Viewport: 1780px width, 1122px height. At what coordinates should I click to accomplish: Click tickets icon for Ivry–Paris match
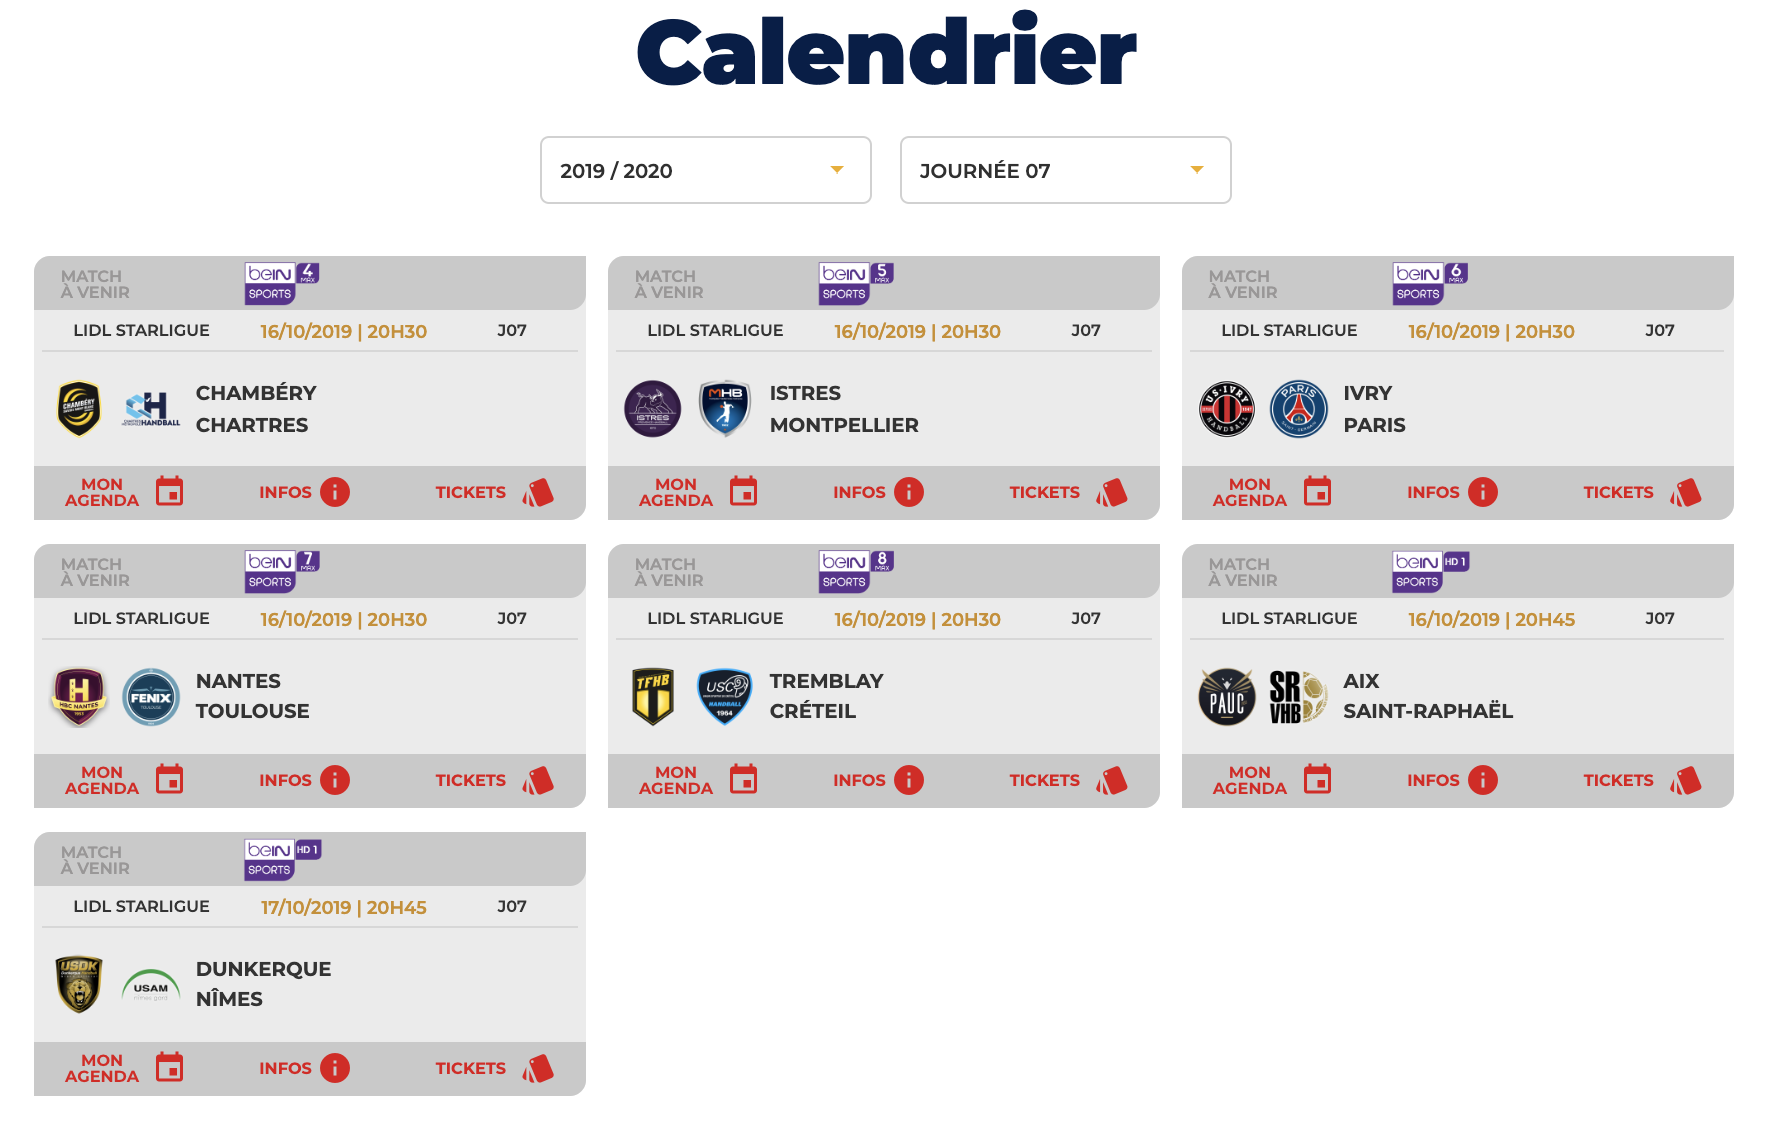pyautogui.click(x=1686, y=493)
